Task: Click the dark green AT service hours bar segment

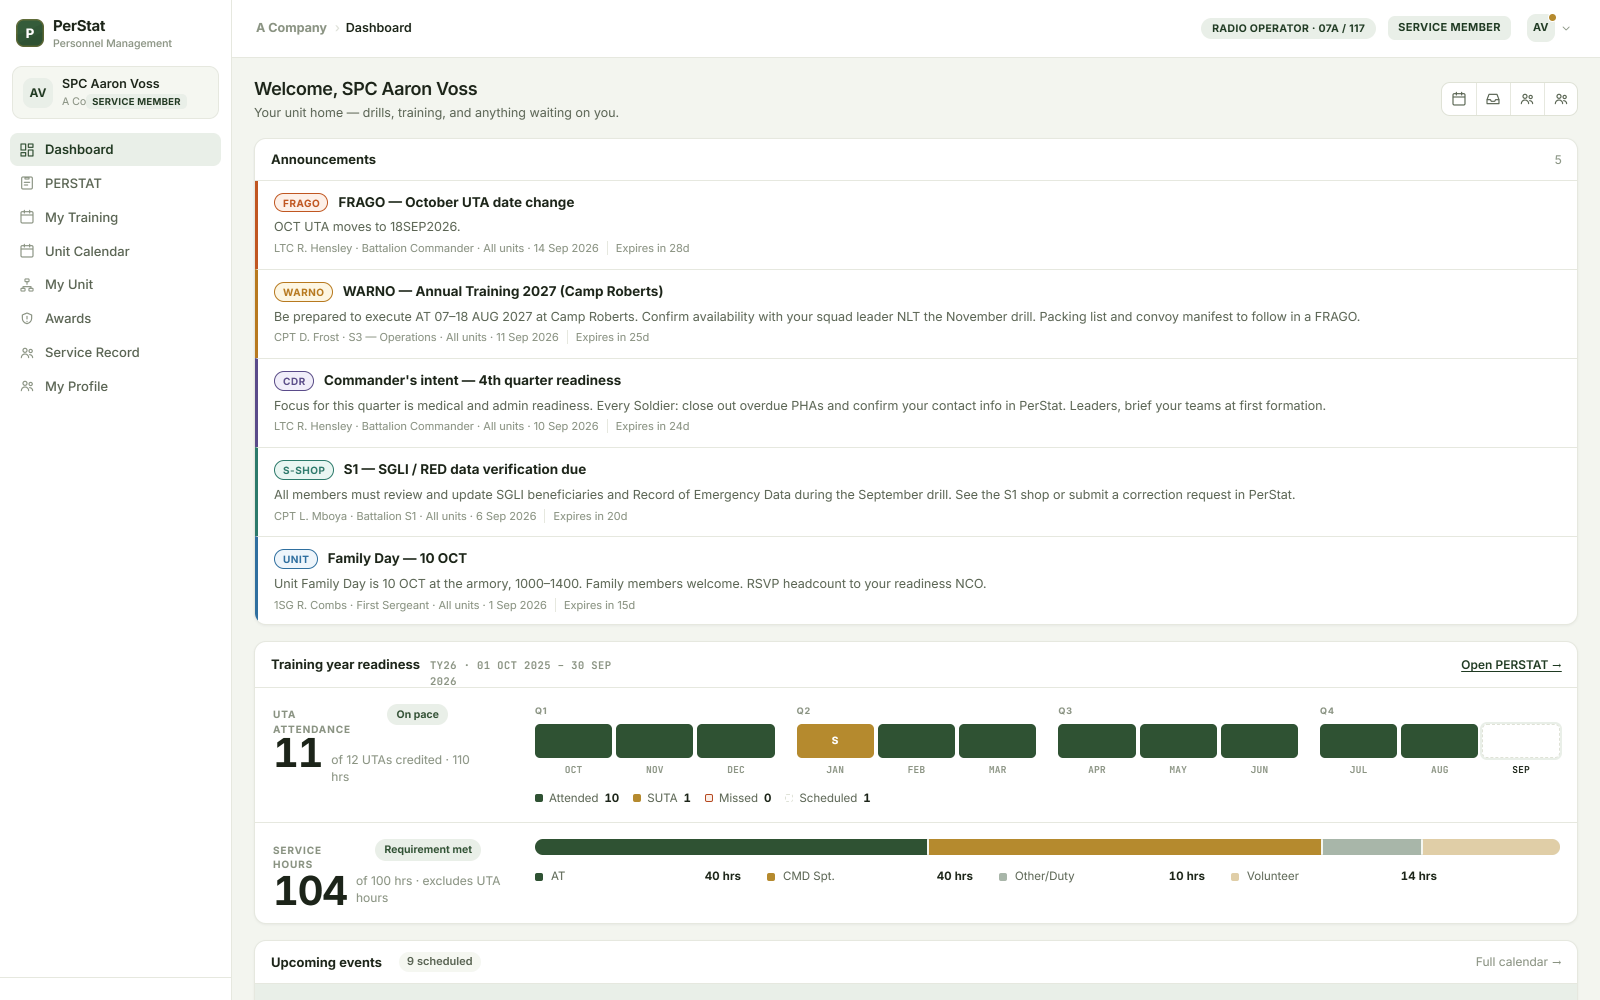Action: click(731, 847)
